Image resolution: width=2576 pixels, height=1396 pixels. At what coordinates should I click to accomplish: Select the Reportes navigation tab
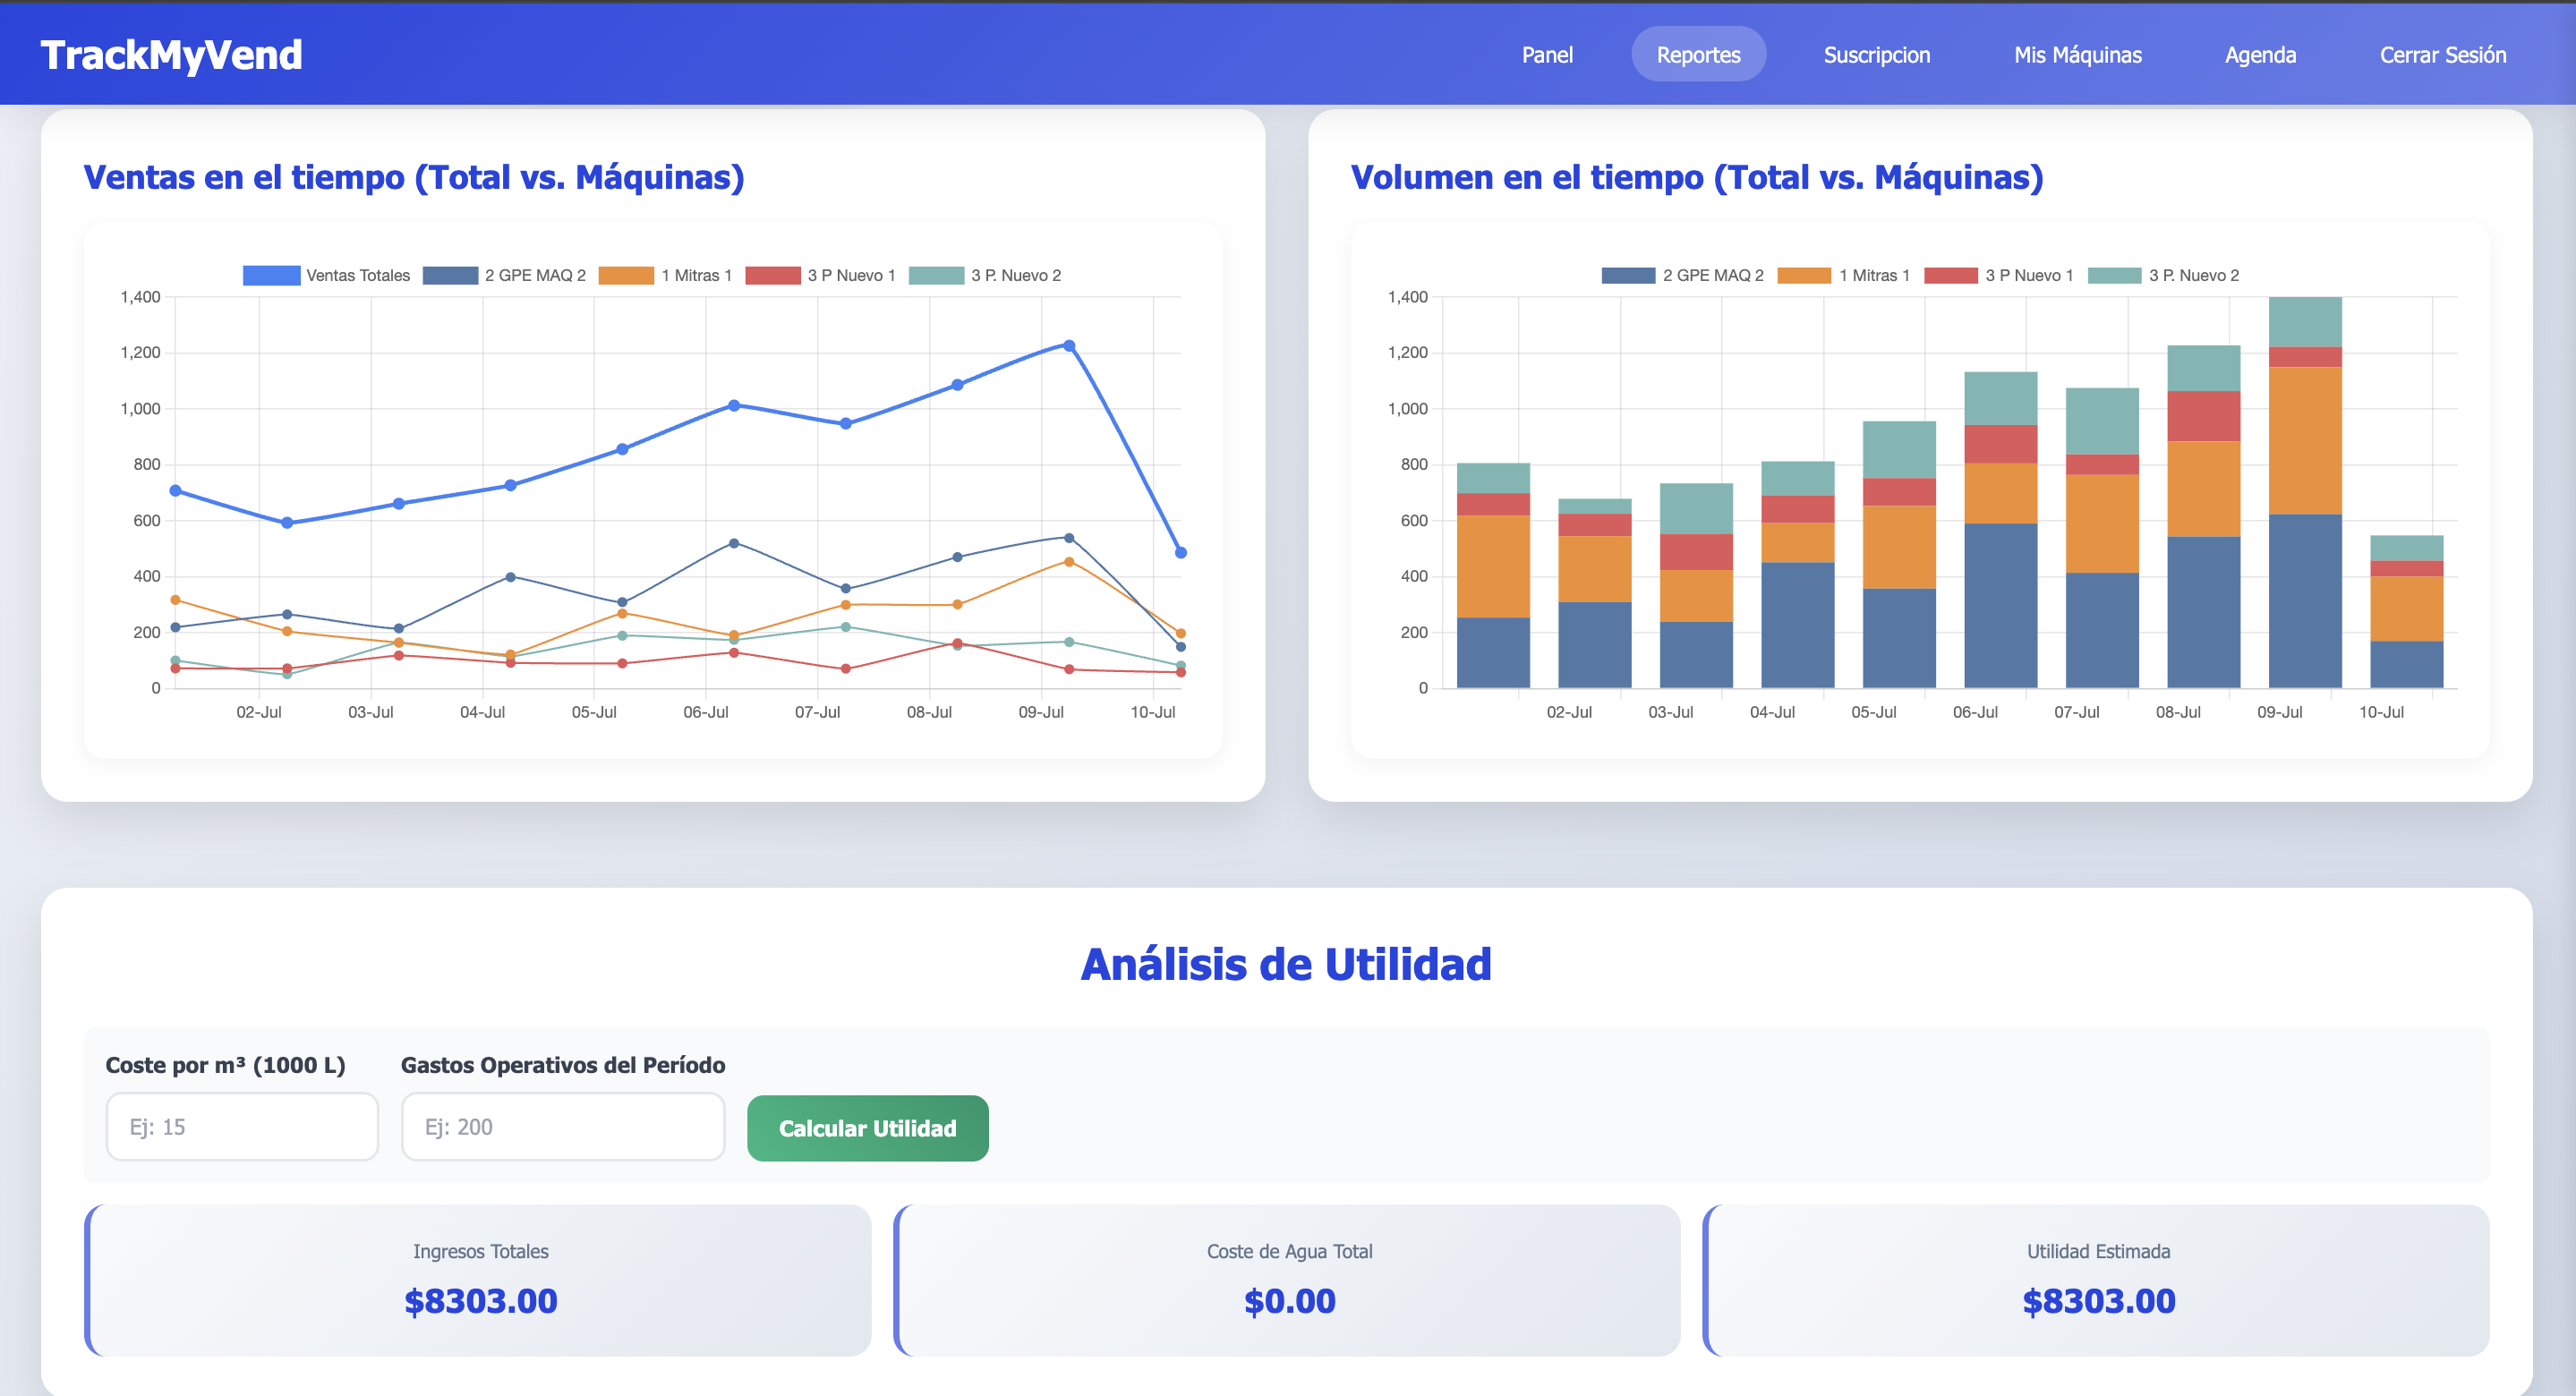1698,55
